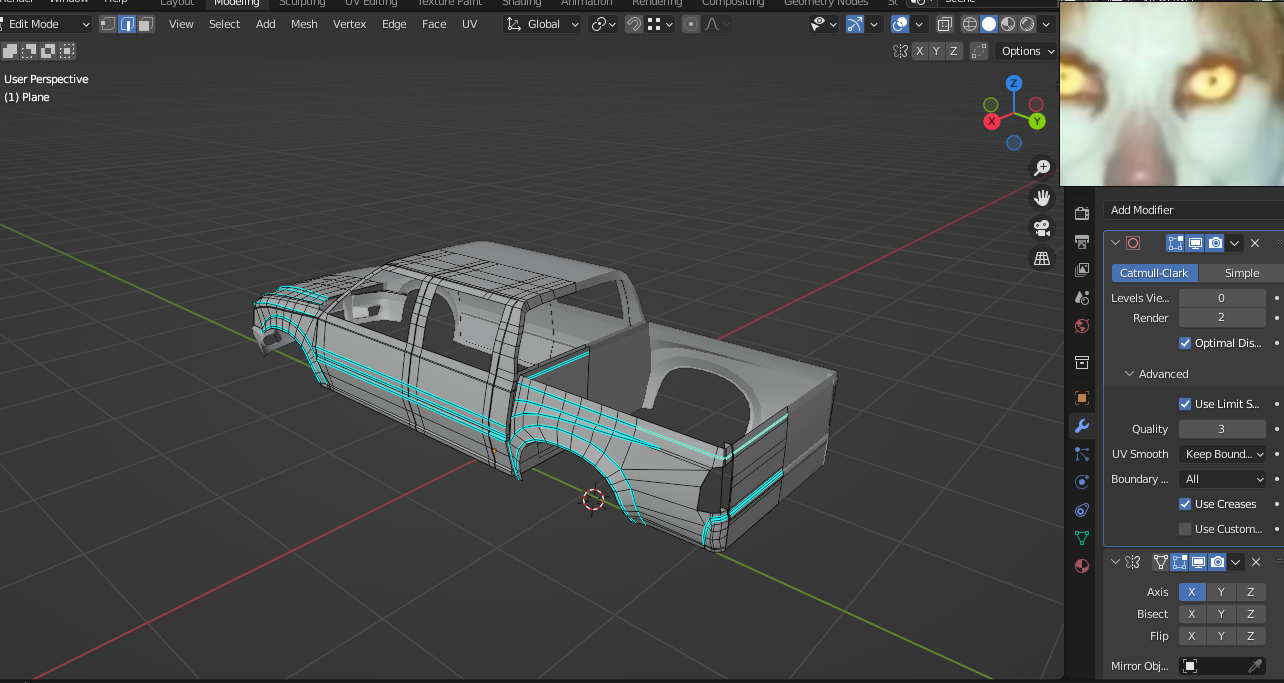This screenshot has width=1284, height=683.
Task: Remove the Subdivision modifier with X
Action: click(1255, 243)
